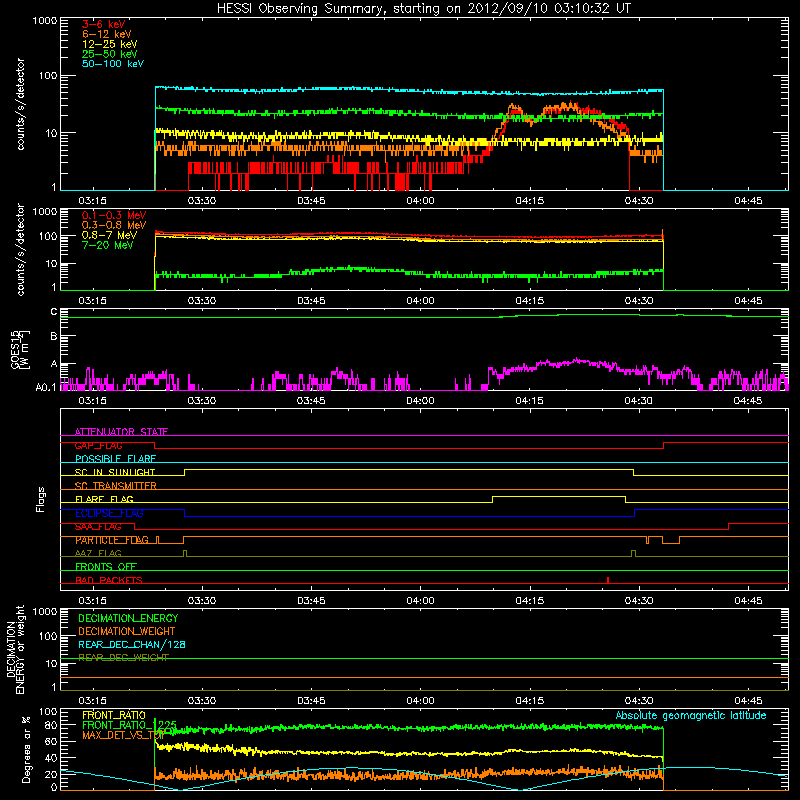
Task: Click the 0.1-0.3 MeV legend label
Action: coord(114,215)
